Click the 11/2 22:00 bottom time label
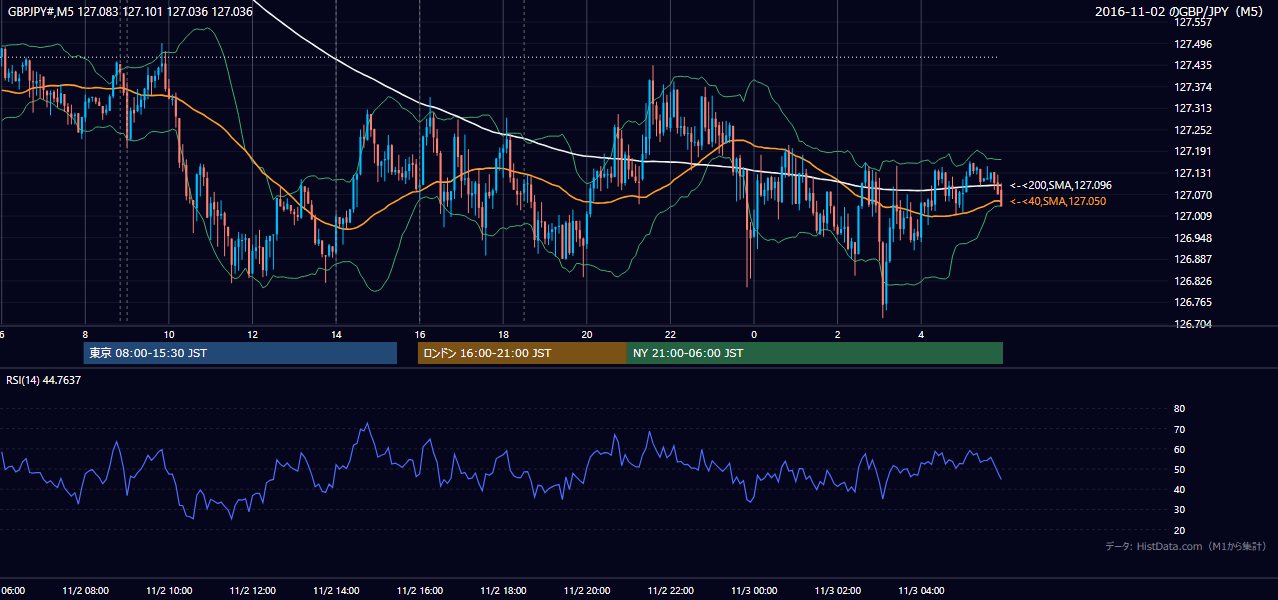 [x=671, y=590]
